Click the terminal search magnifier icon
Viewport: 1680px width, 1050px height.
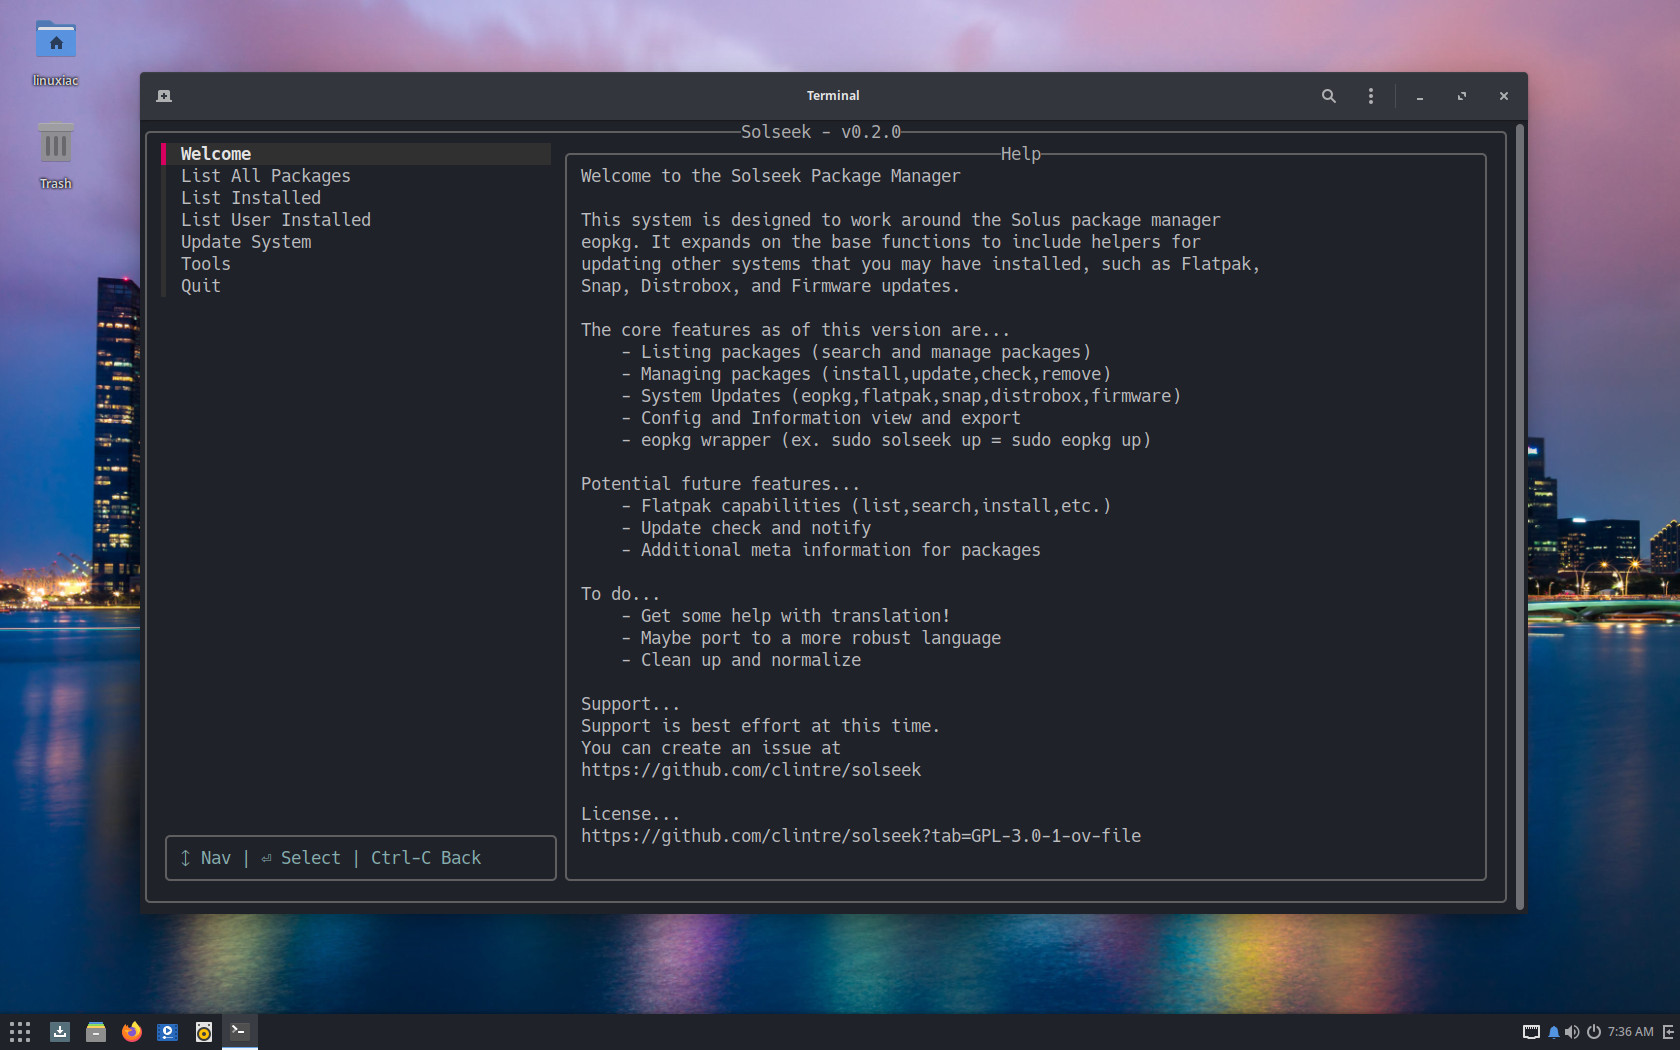pos(1328,96)
